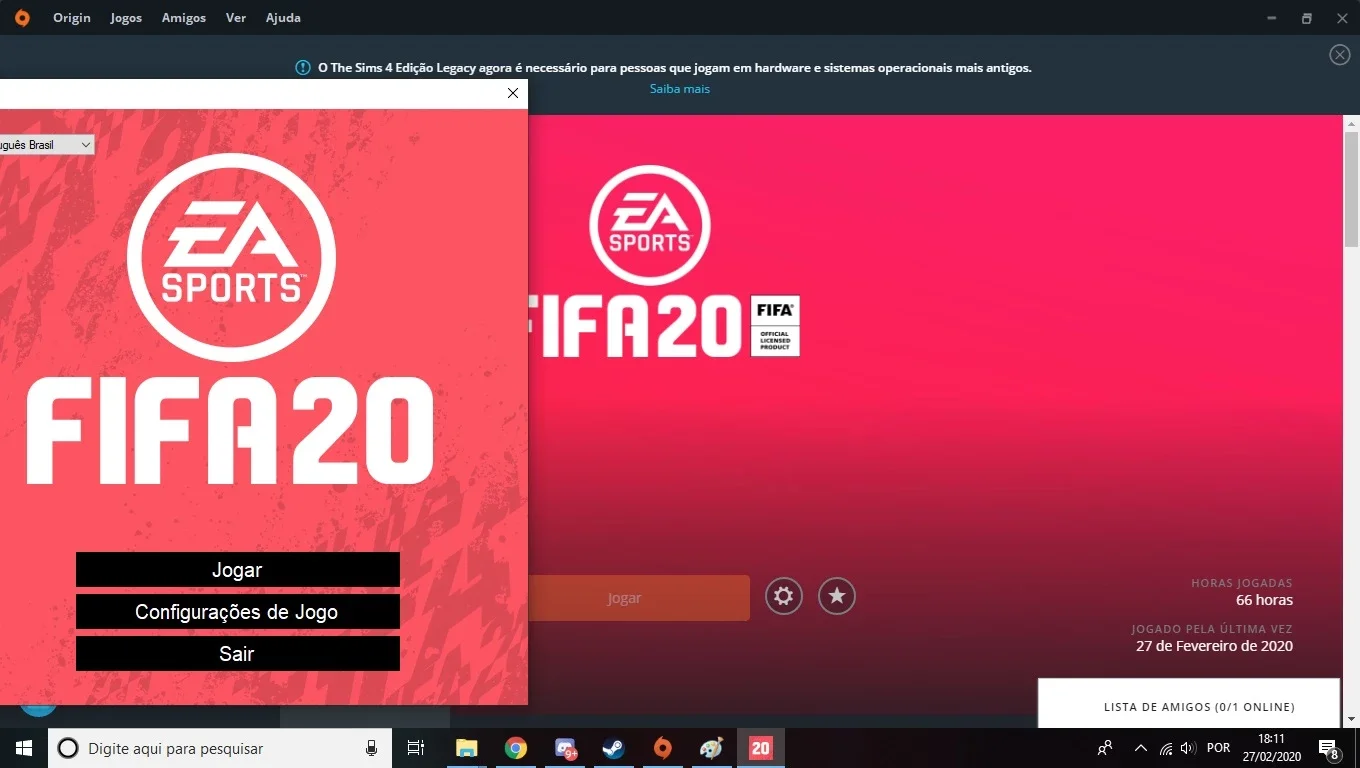1360x768 pixels.
Task: Close the FIFA 20 launcher window
Action: [x=513, y=93]
